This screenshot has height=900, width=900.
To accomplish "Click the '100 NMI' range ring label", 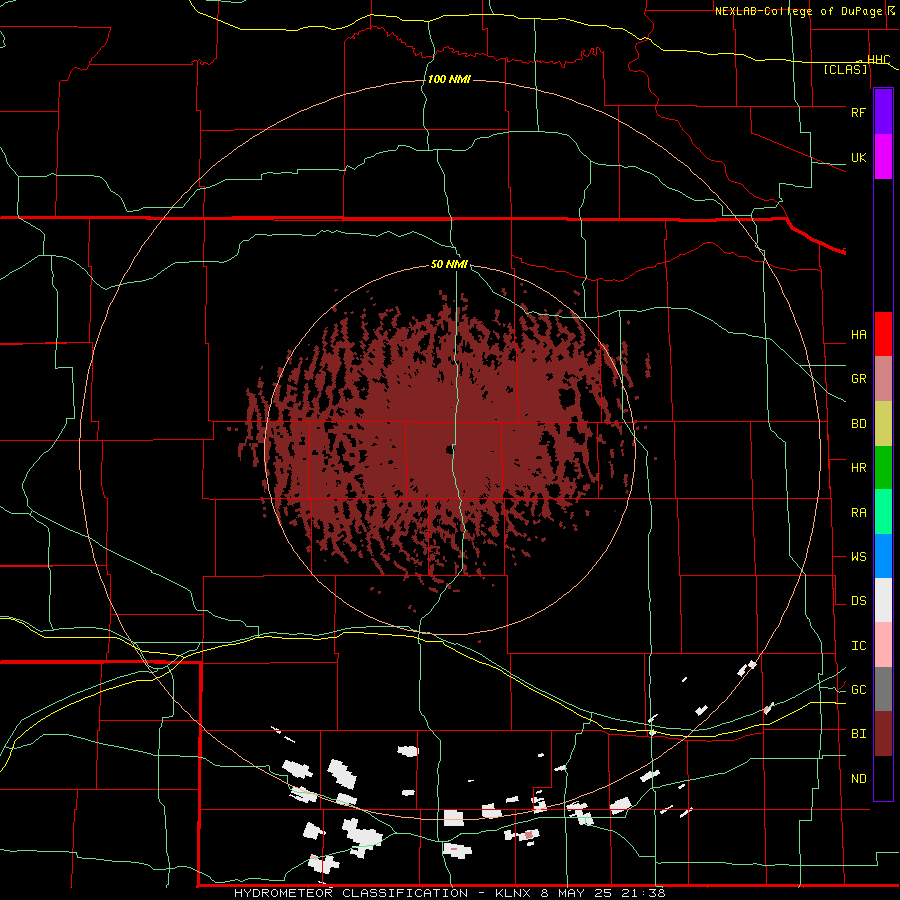I will click(449, 79).
